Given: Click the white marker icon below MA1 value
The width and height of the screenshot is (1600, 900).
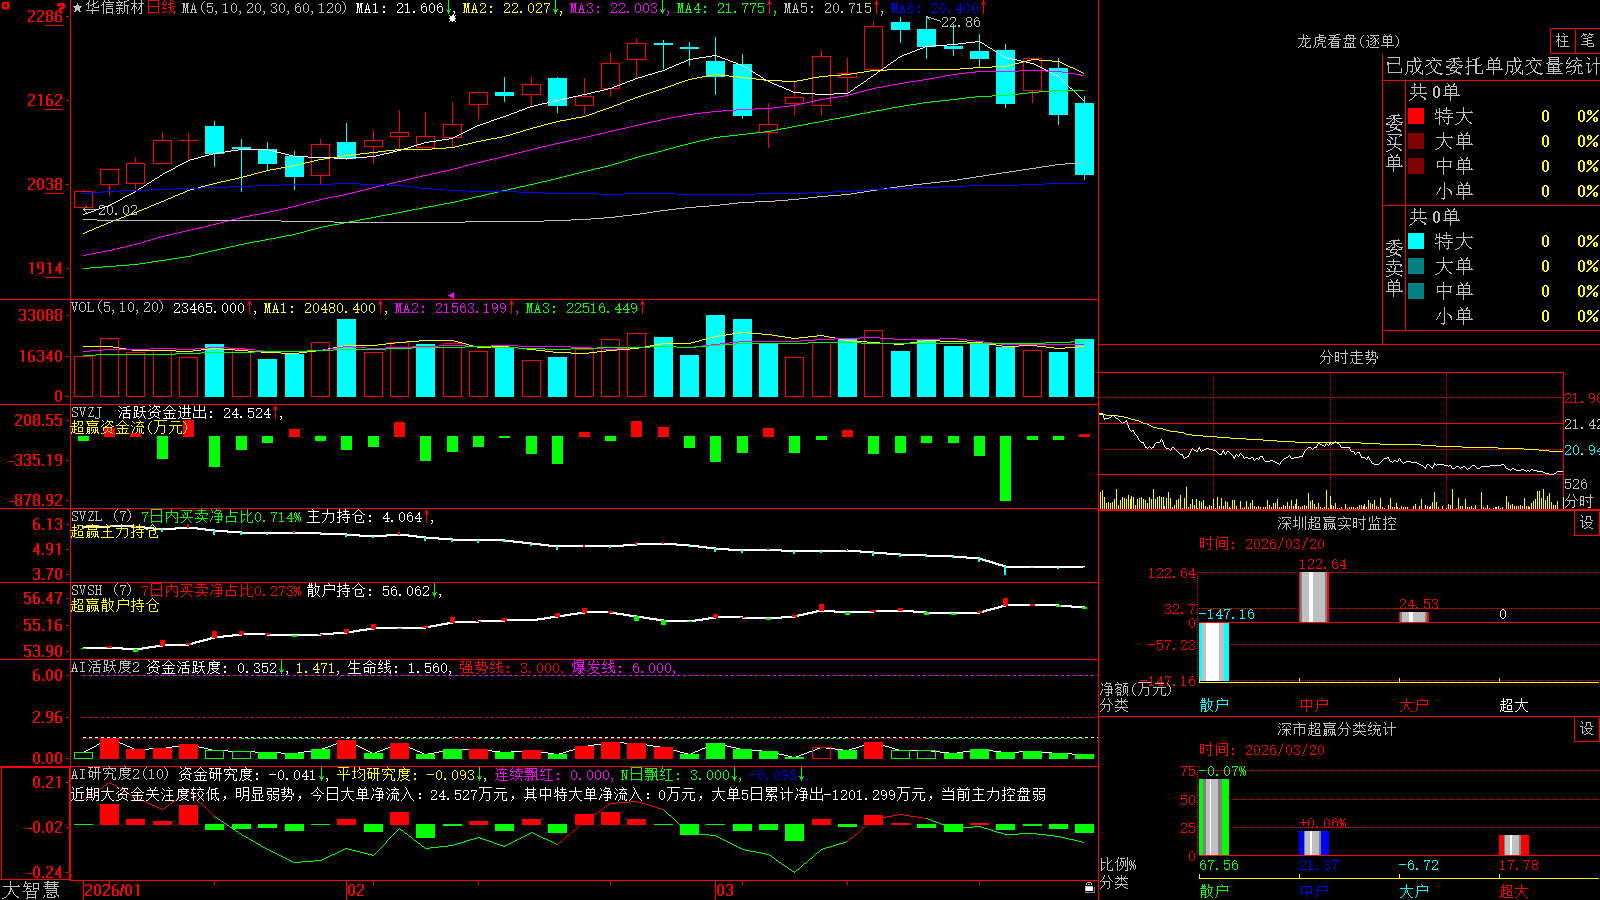Looking at the screenshot, I should 452,18.
